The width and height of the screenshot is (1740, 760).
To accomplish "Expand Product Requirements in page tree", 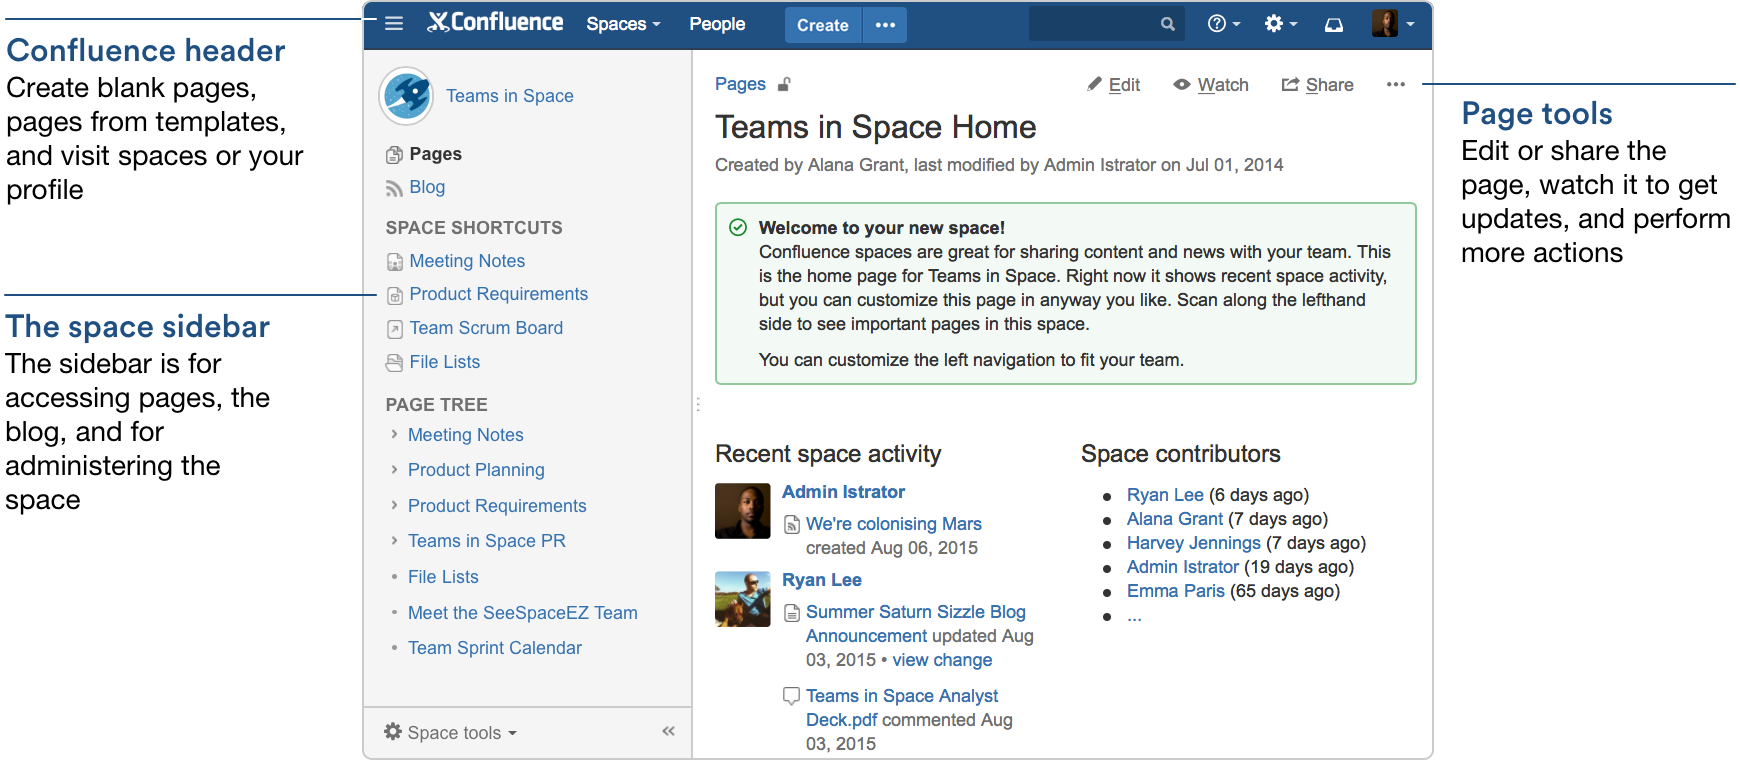I will (x=394, y=505).
